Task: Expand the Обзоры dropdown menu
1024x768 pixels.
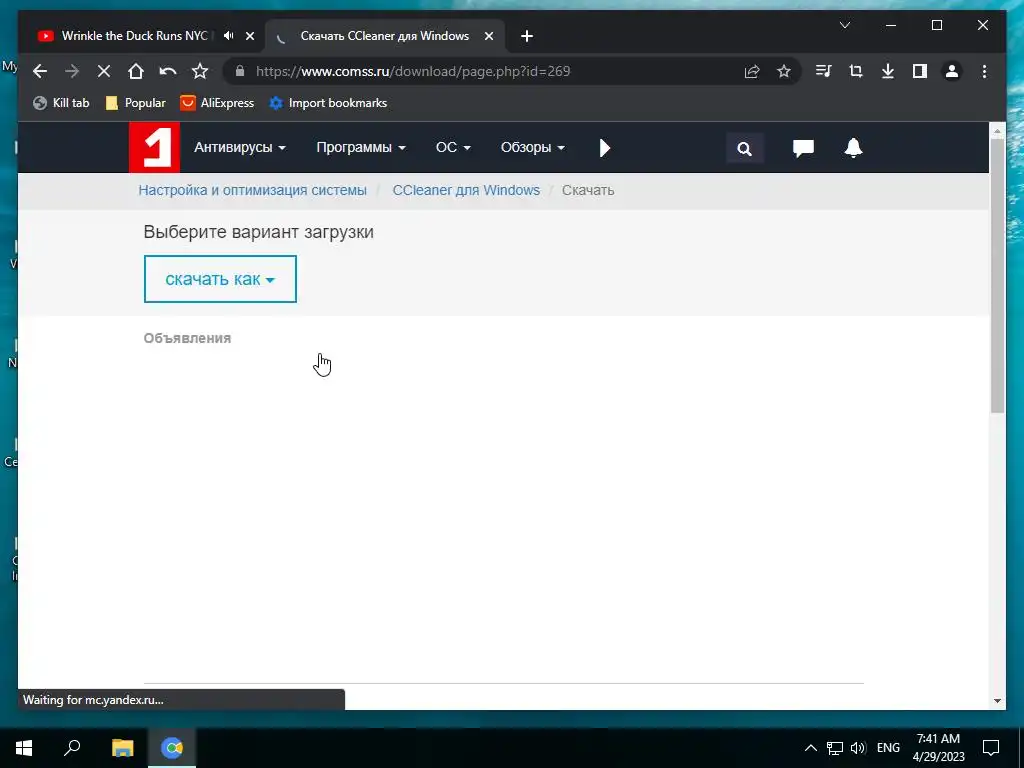Action: (x=532, y=148)
